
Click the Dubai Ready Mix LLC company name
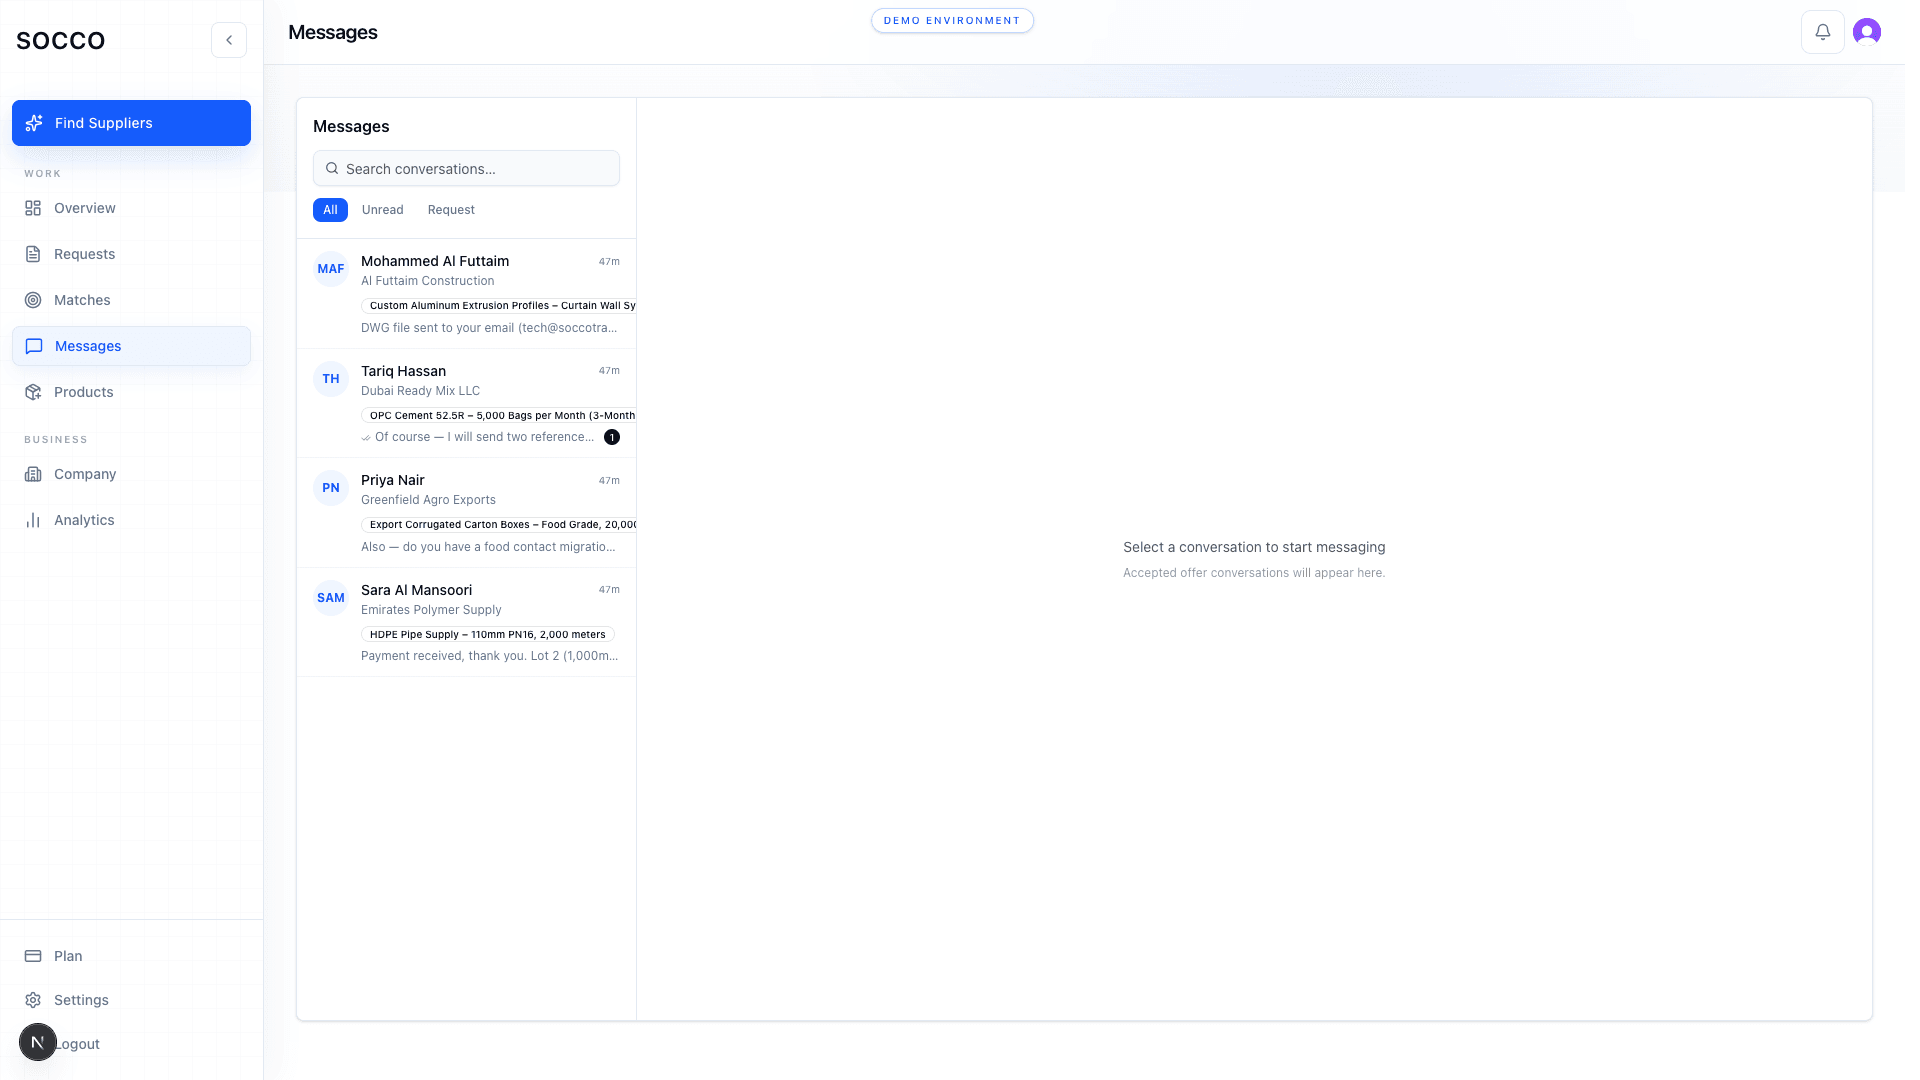pyautogui.click(x=420, y=391)
